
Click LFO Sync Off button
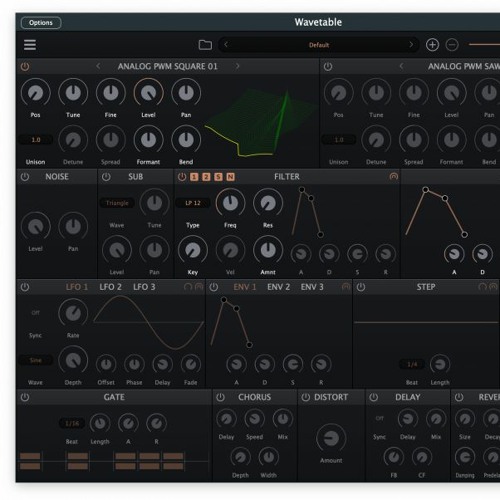coord(36,313)
